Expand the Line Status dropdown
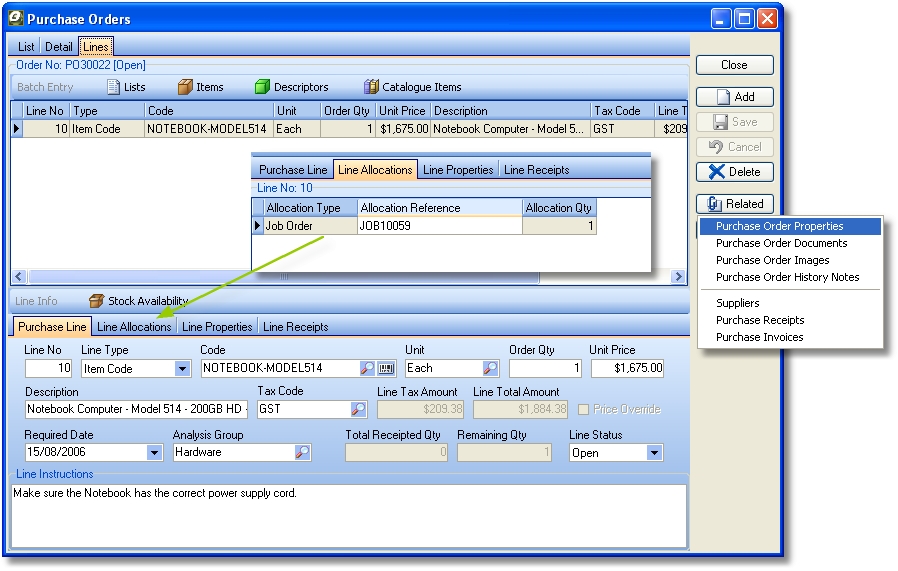This screenshot has width=898, height=571. point(654,452)
